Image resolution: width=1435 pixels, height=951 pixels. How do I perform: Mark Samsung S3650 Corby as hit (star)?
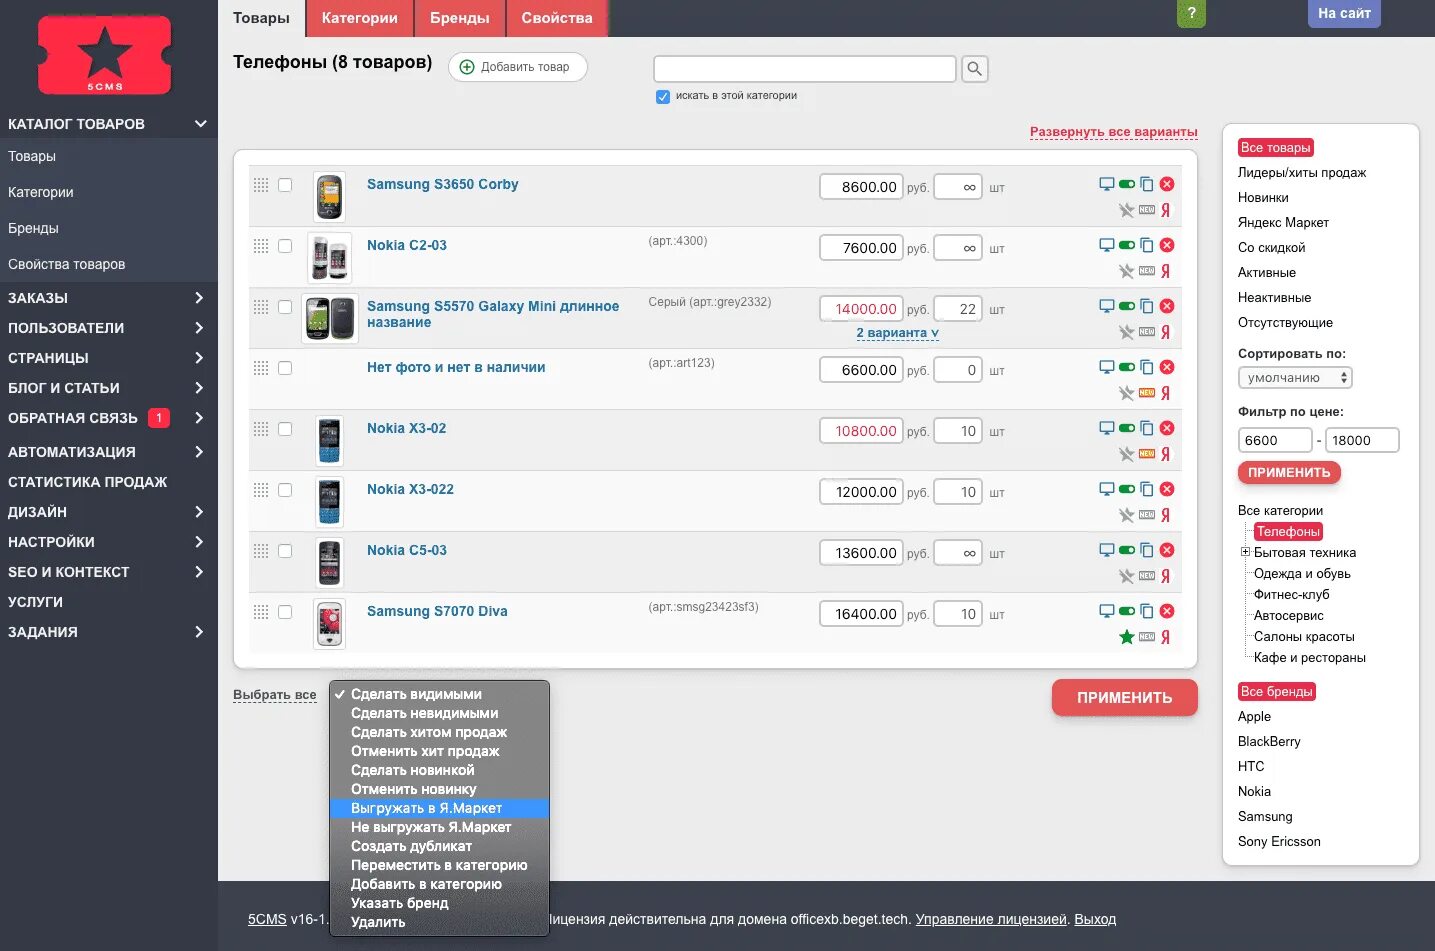(x=1126, y=210)
